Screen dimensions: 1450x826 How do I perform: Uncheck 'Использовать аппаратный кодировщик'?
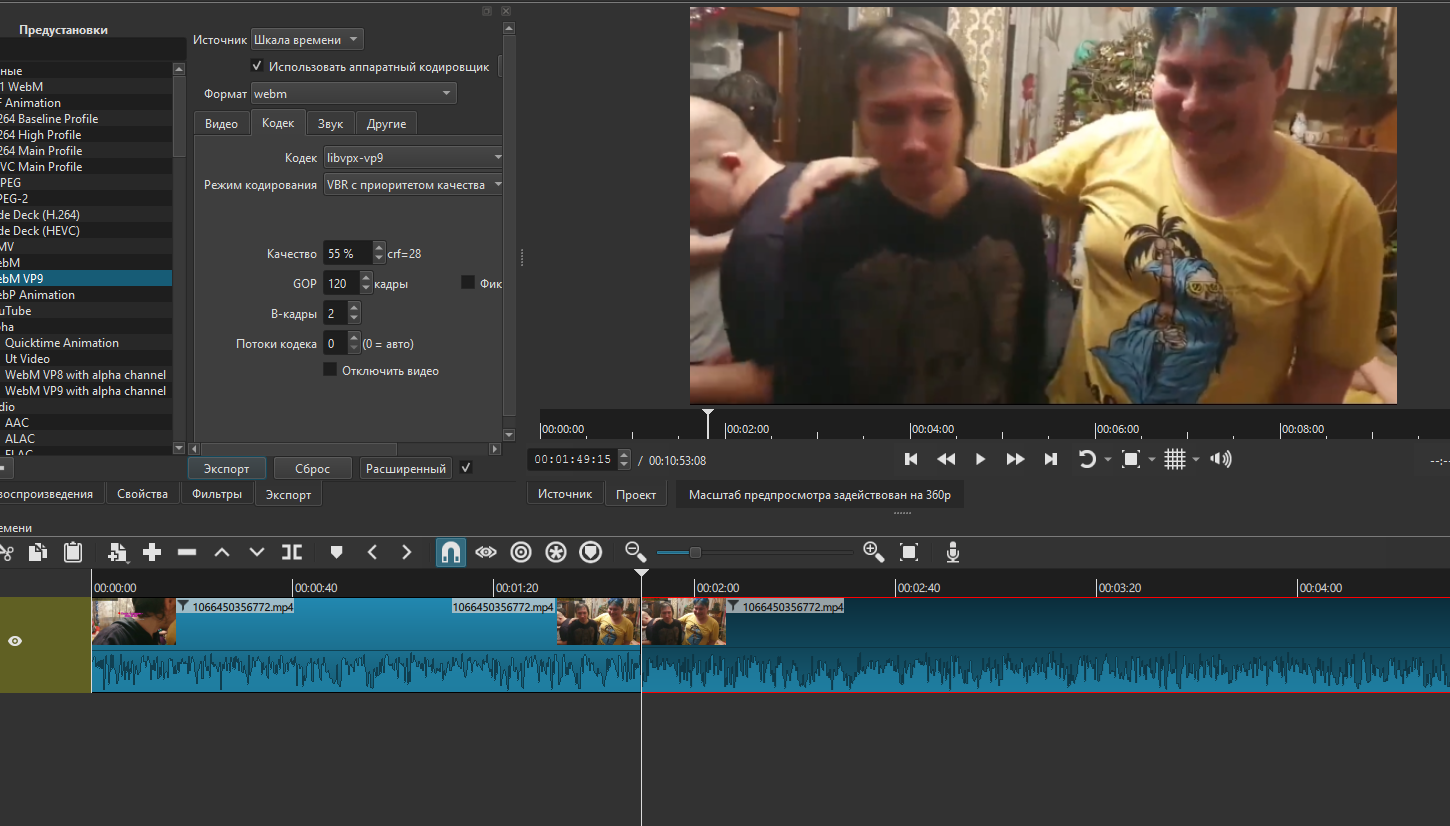pyautogui.click(x=257, y=67)
